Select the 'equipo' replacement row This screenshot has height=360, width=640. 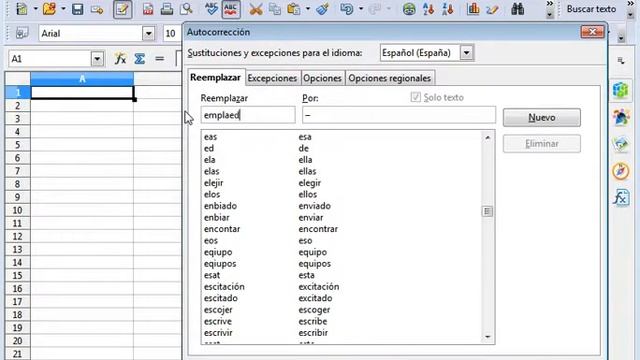point(342,252)
